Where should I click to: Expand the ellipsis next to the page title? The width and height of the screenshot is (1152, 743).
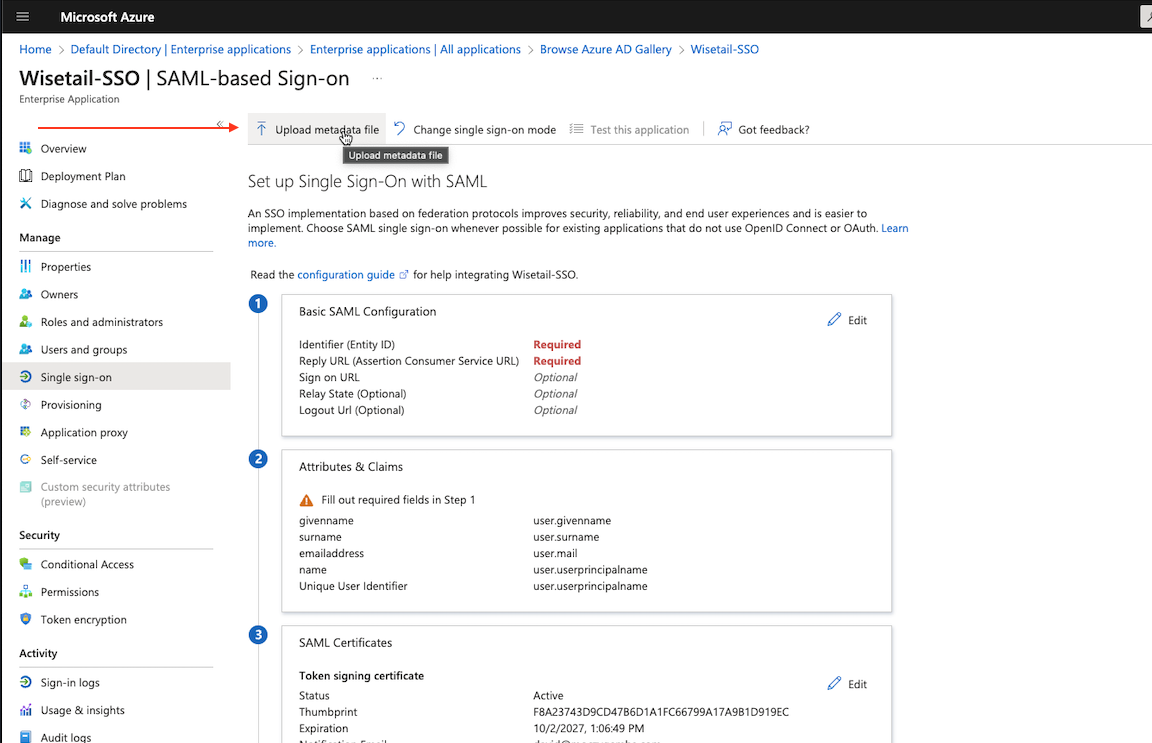click(x=376, y=78)
